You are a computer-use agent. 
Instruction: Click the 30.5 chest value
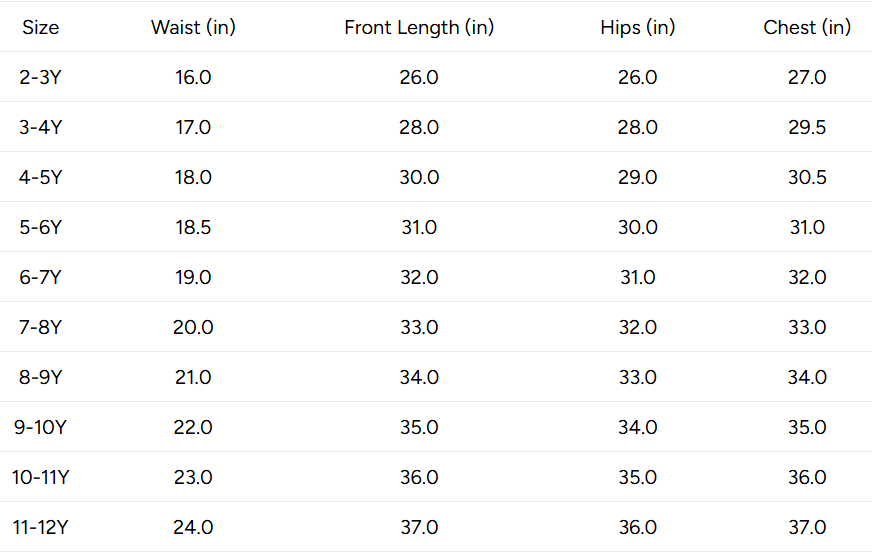click(x=807, y=177)
